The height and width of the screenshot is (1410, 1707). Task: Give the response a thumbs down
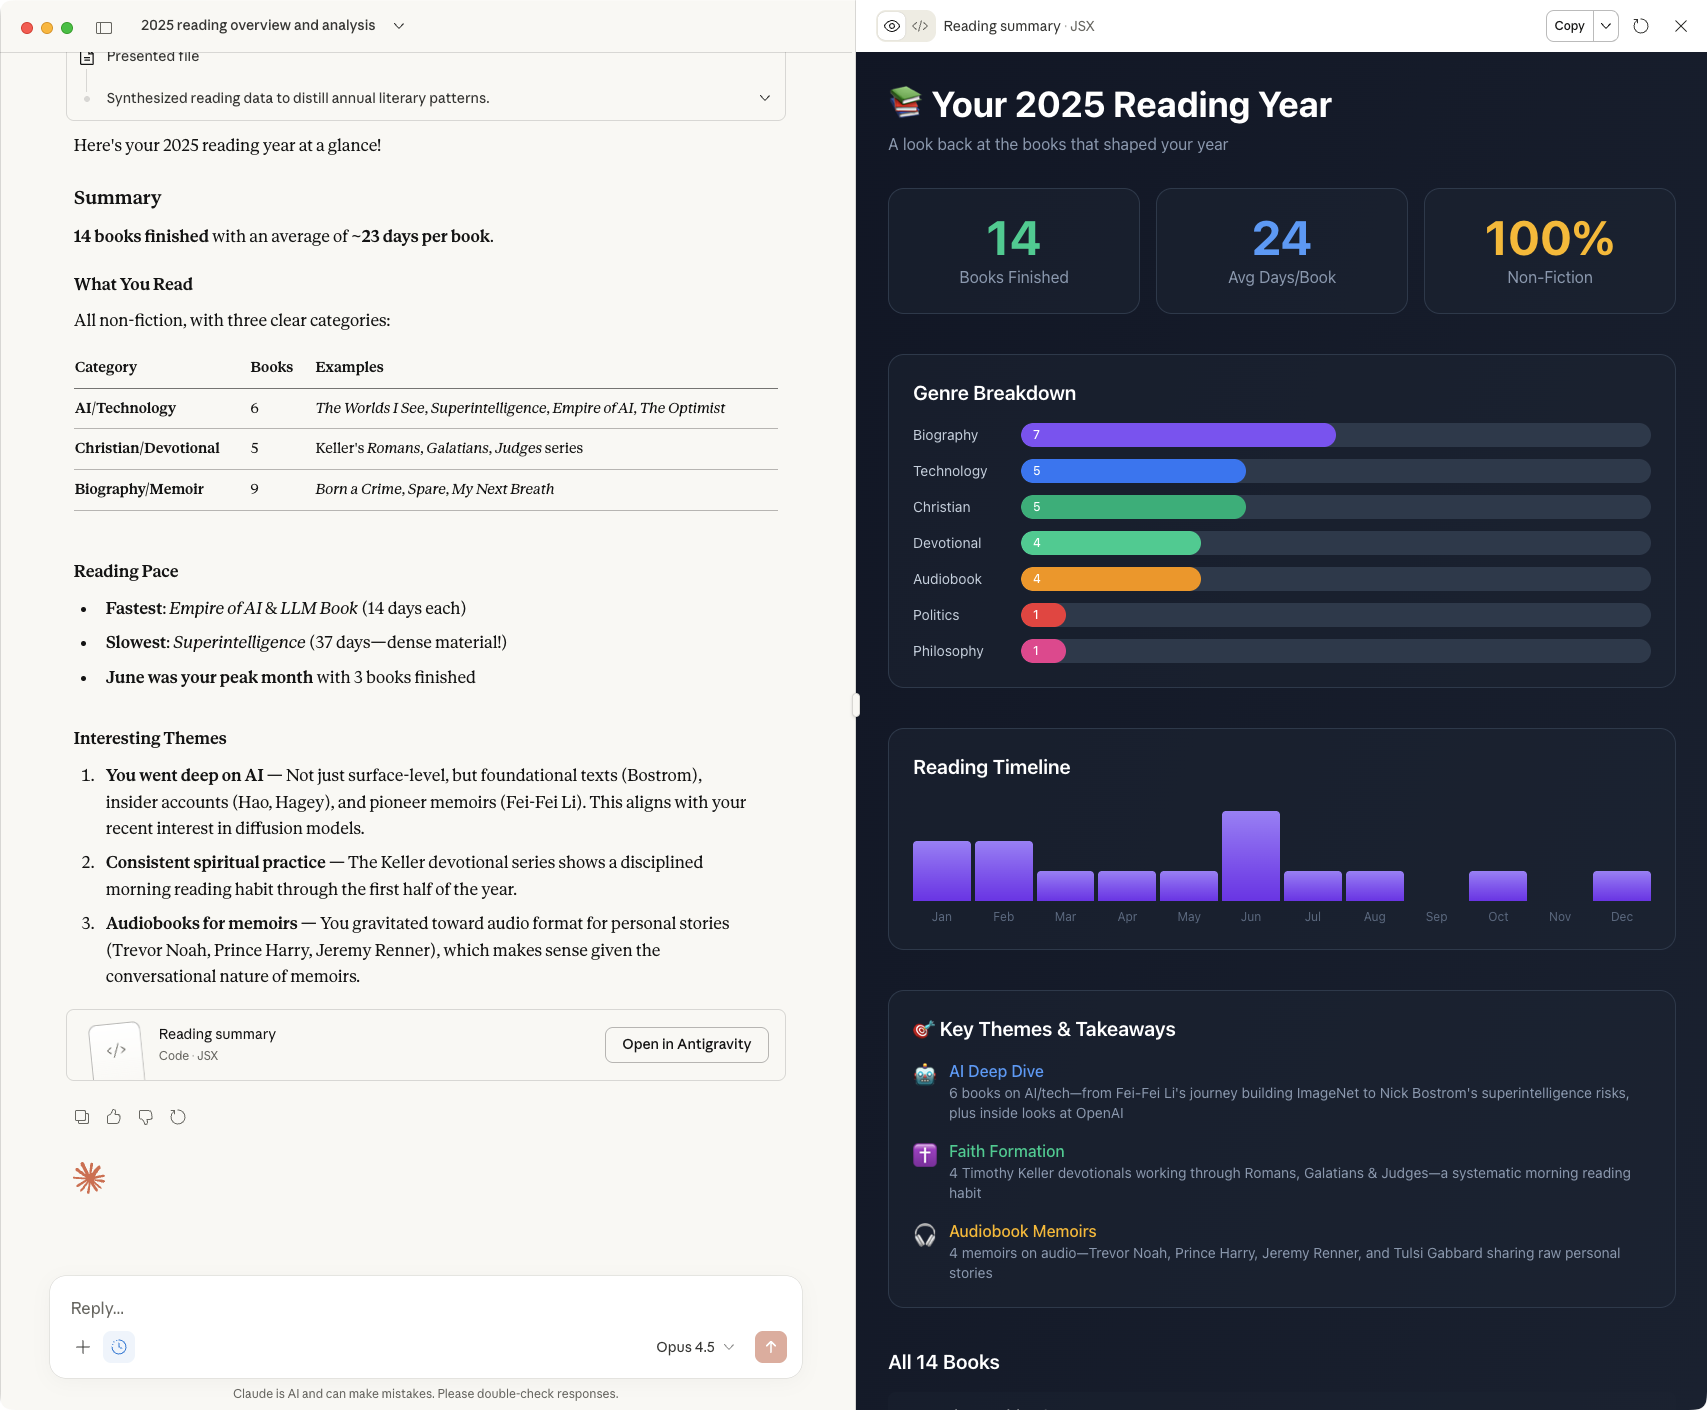click(146, 1117)
